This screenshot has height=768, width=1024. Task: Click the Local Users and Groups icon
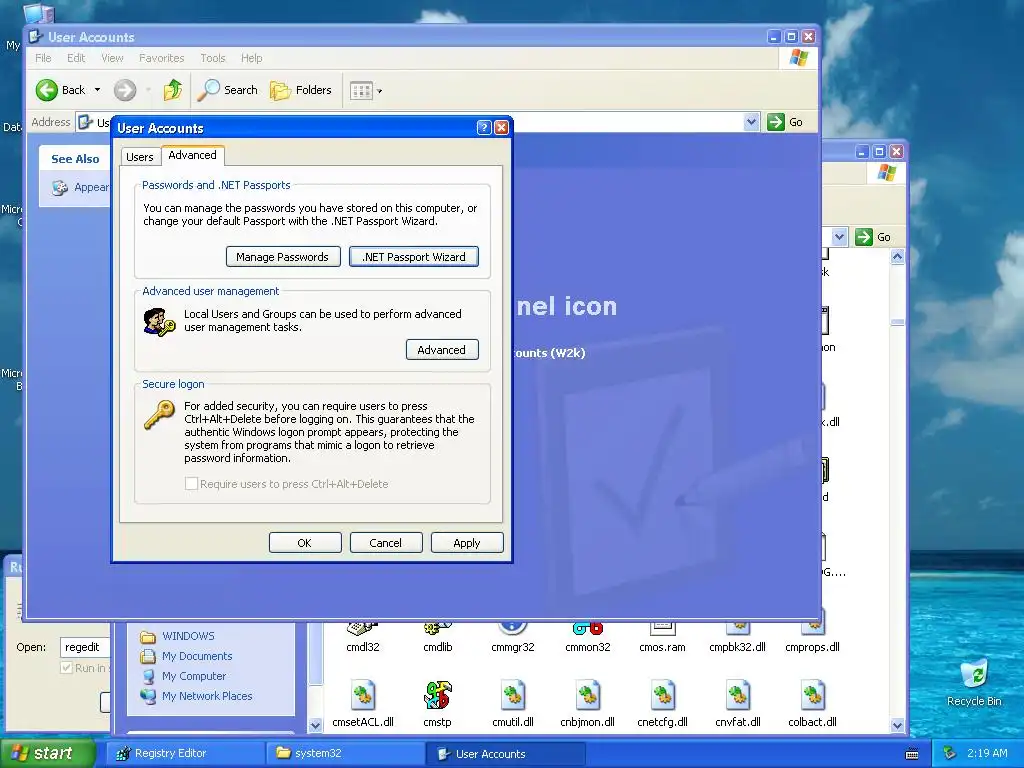pos(159,322)
